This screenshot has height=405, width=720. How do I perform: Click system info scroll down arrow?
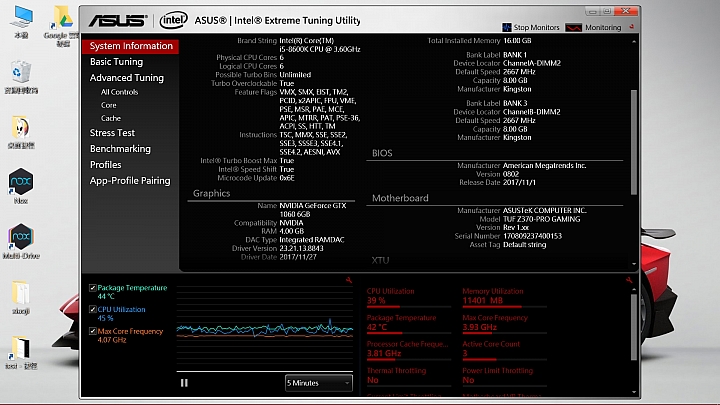coord(634,264)
